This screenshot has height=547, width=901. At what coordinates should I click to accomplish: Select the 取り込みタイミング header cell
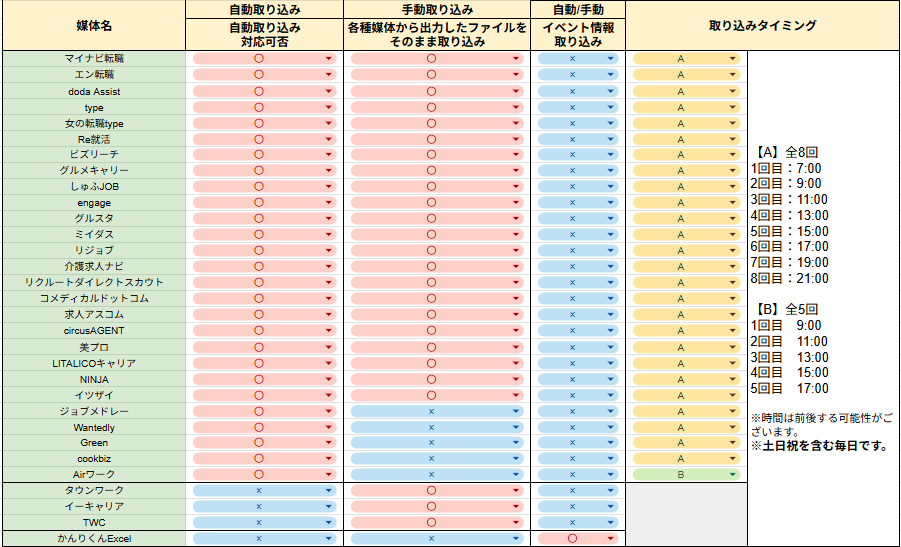tap(762, 26)
